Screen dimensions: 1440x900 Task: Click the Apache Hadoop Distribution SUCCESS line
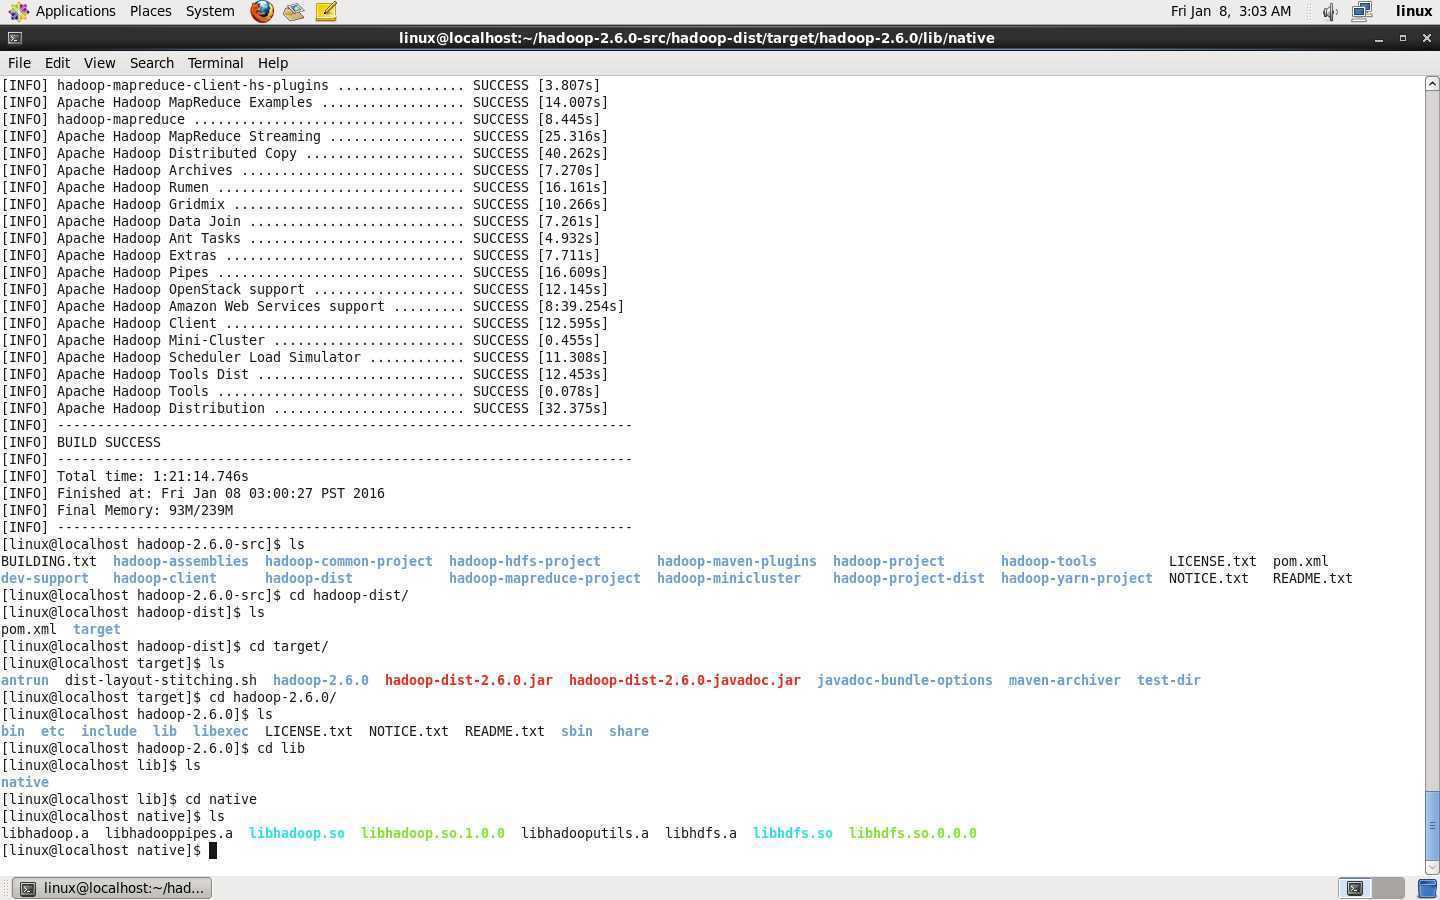304,408
